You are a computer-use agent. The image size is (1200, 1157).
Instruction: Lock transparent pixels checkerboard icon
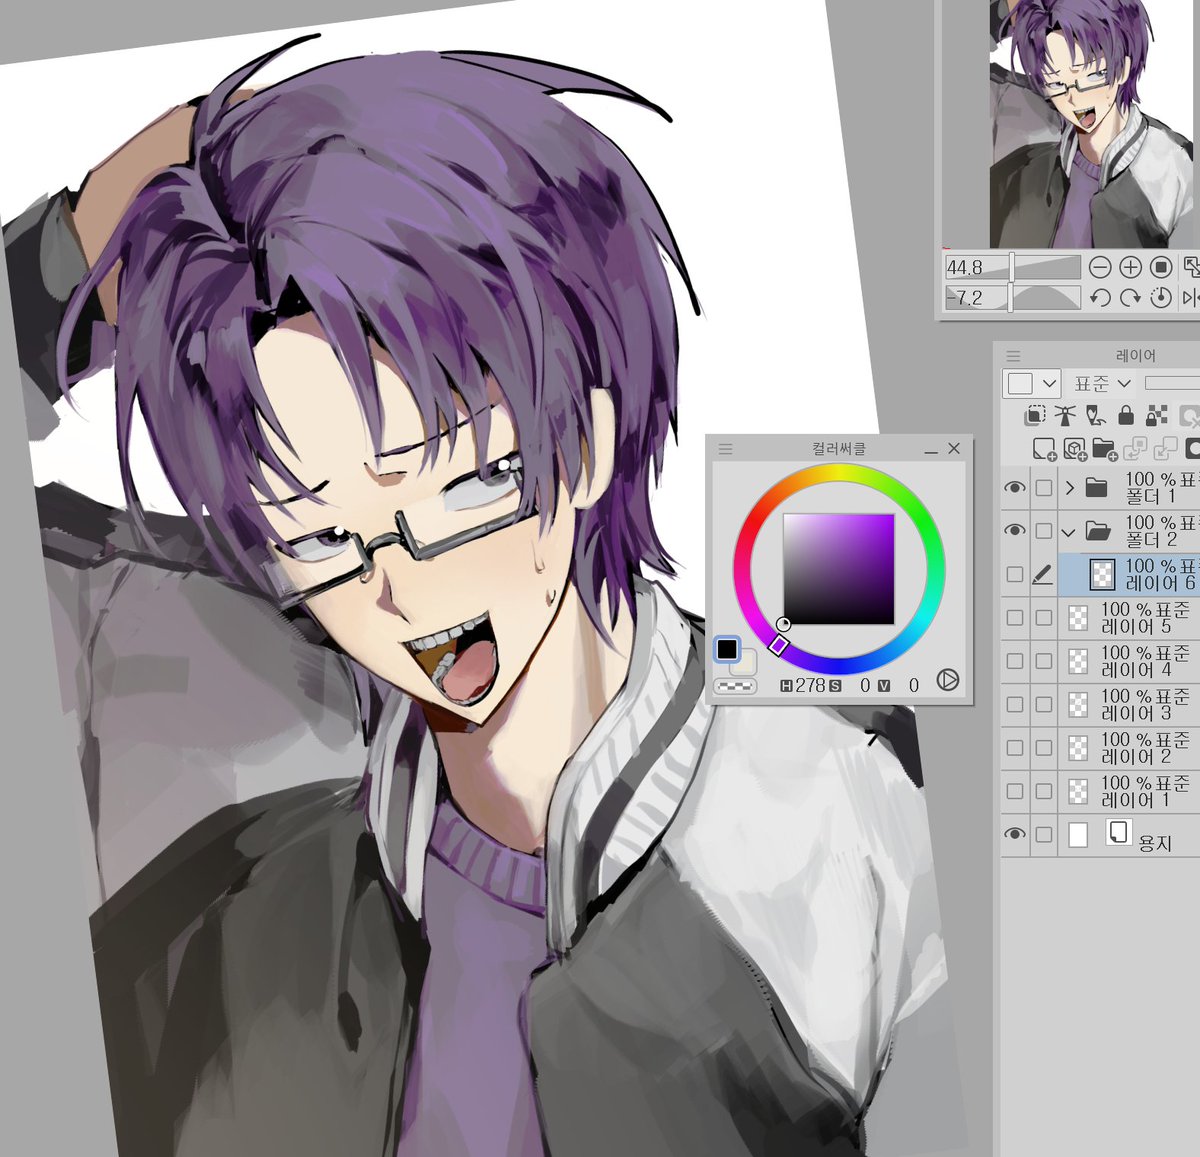point(1156,415)
